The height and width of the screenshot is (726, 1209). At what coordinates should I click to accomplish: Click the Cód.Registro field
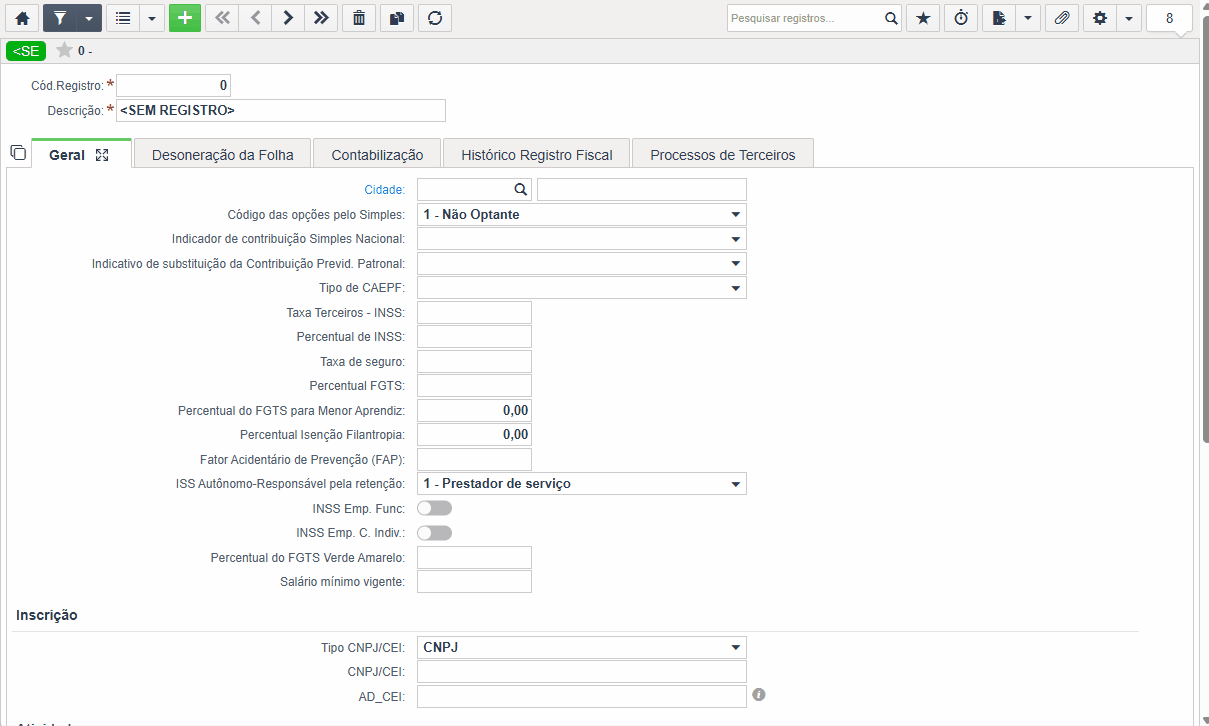tap(174, 86)
